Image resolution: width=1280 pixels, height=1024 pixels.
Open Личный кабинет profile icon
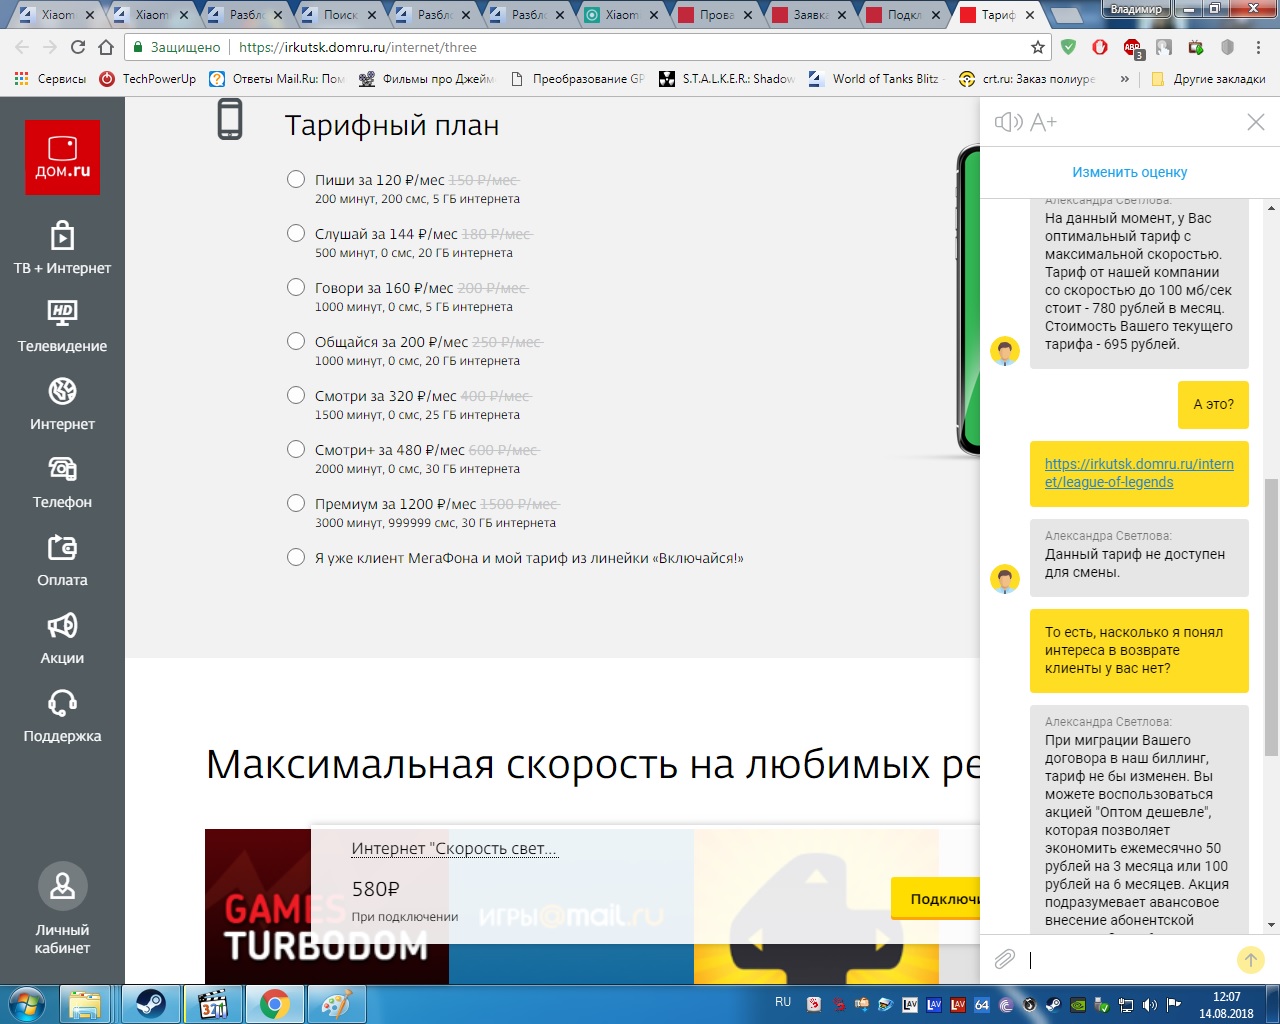coord(62,886)
